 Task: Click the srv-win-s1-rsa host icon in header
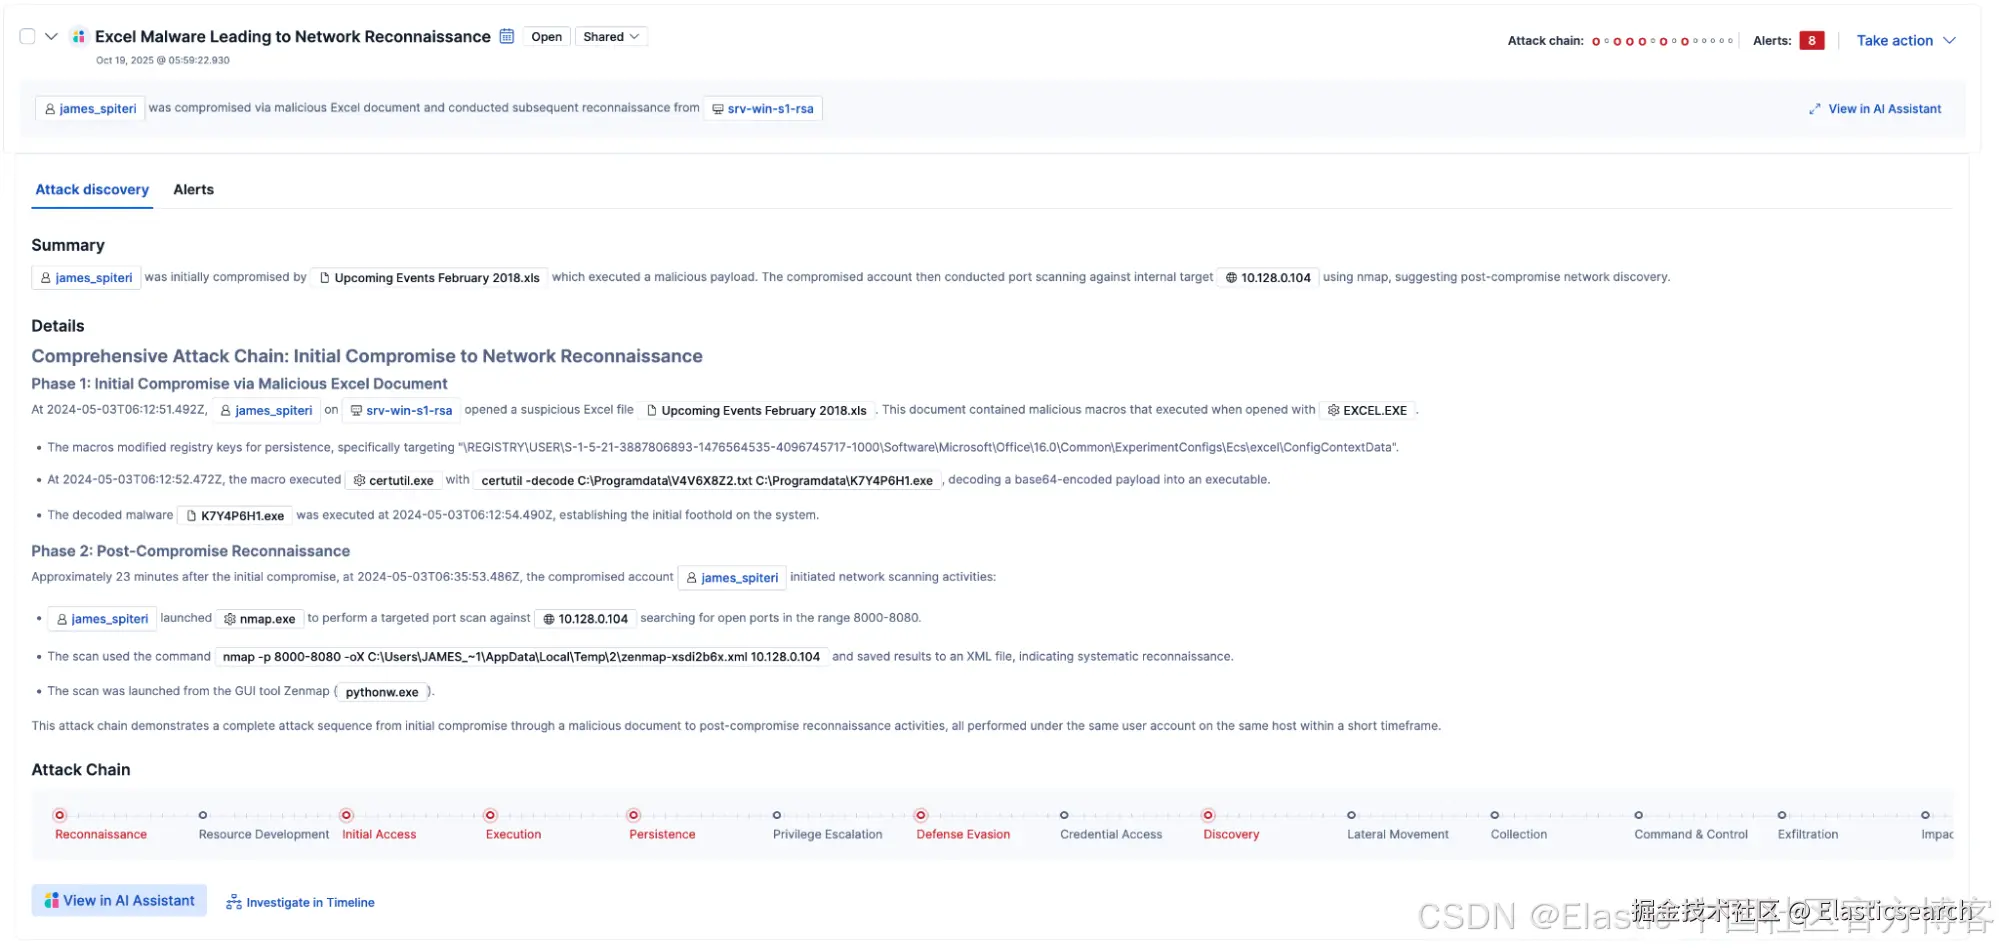point(718,109)
